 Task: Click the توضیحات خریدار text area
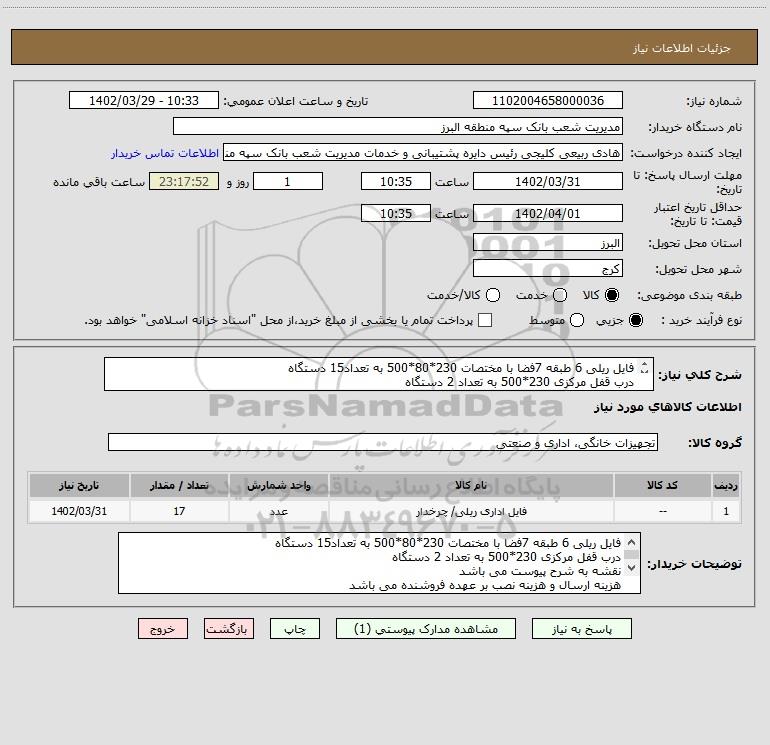(x=379, y=563)
